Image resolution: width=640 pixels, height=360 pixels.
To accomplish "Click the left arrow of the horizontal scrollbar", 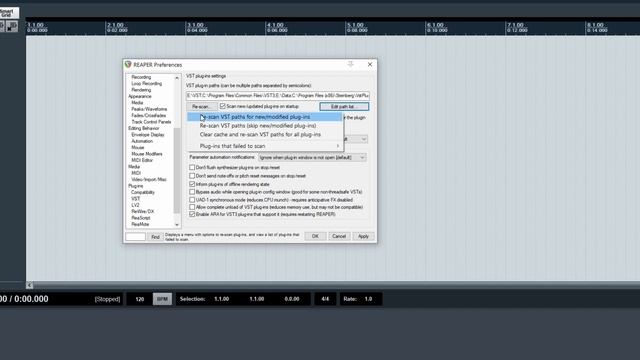I will (29, 285).
